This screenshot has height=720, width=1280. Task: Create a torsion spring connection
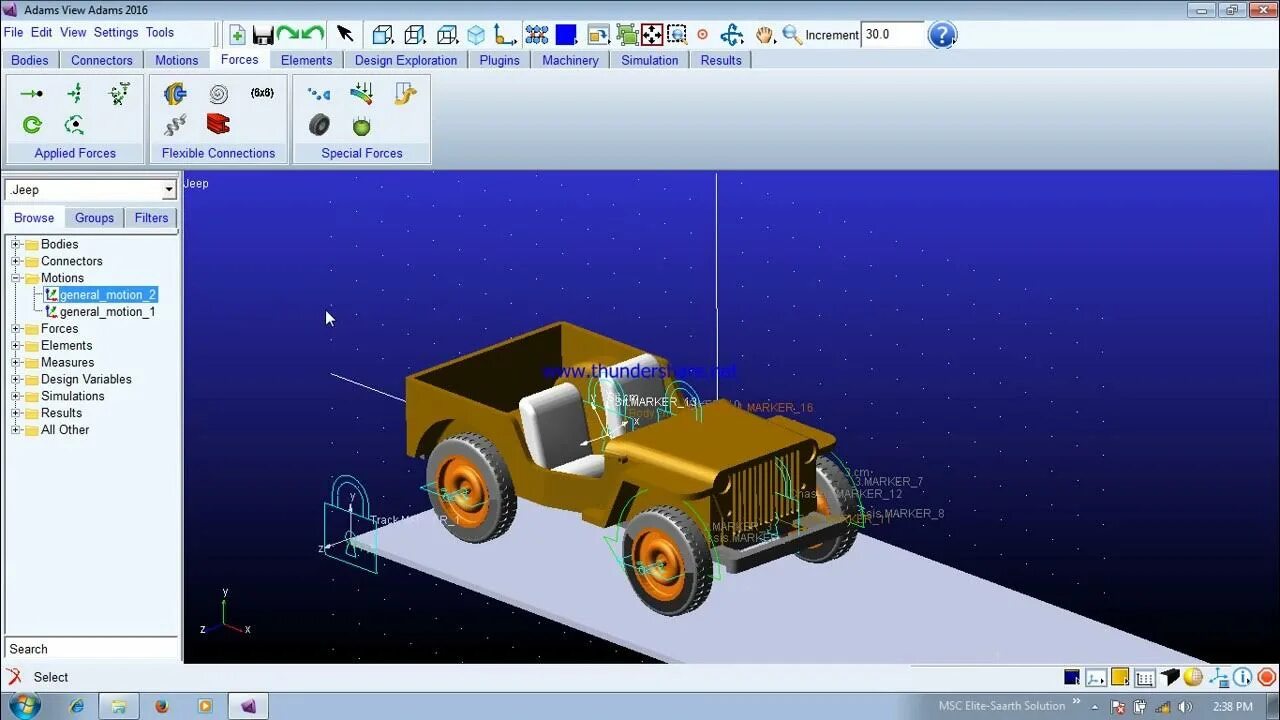218,94
